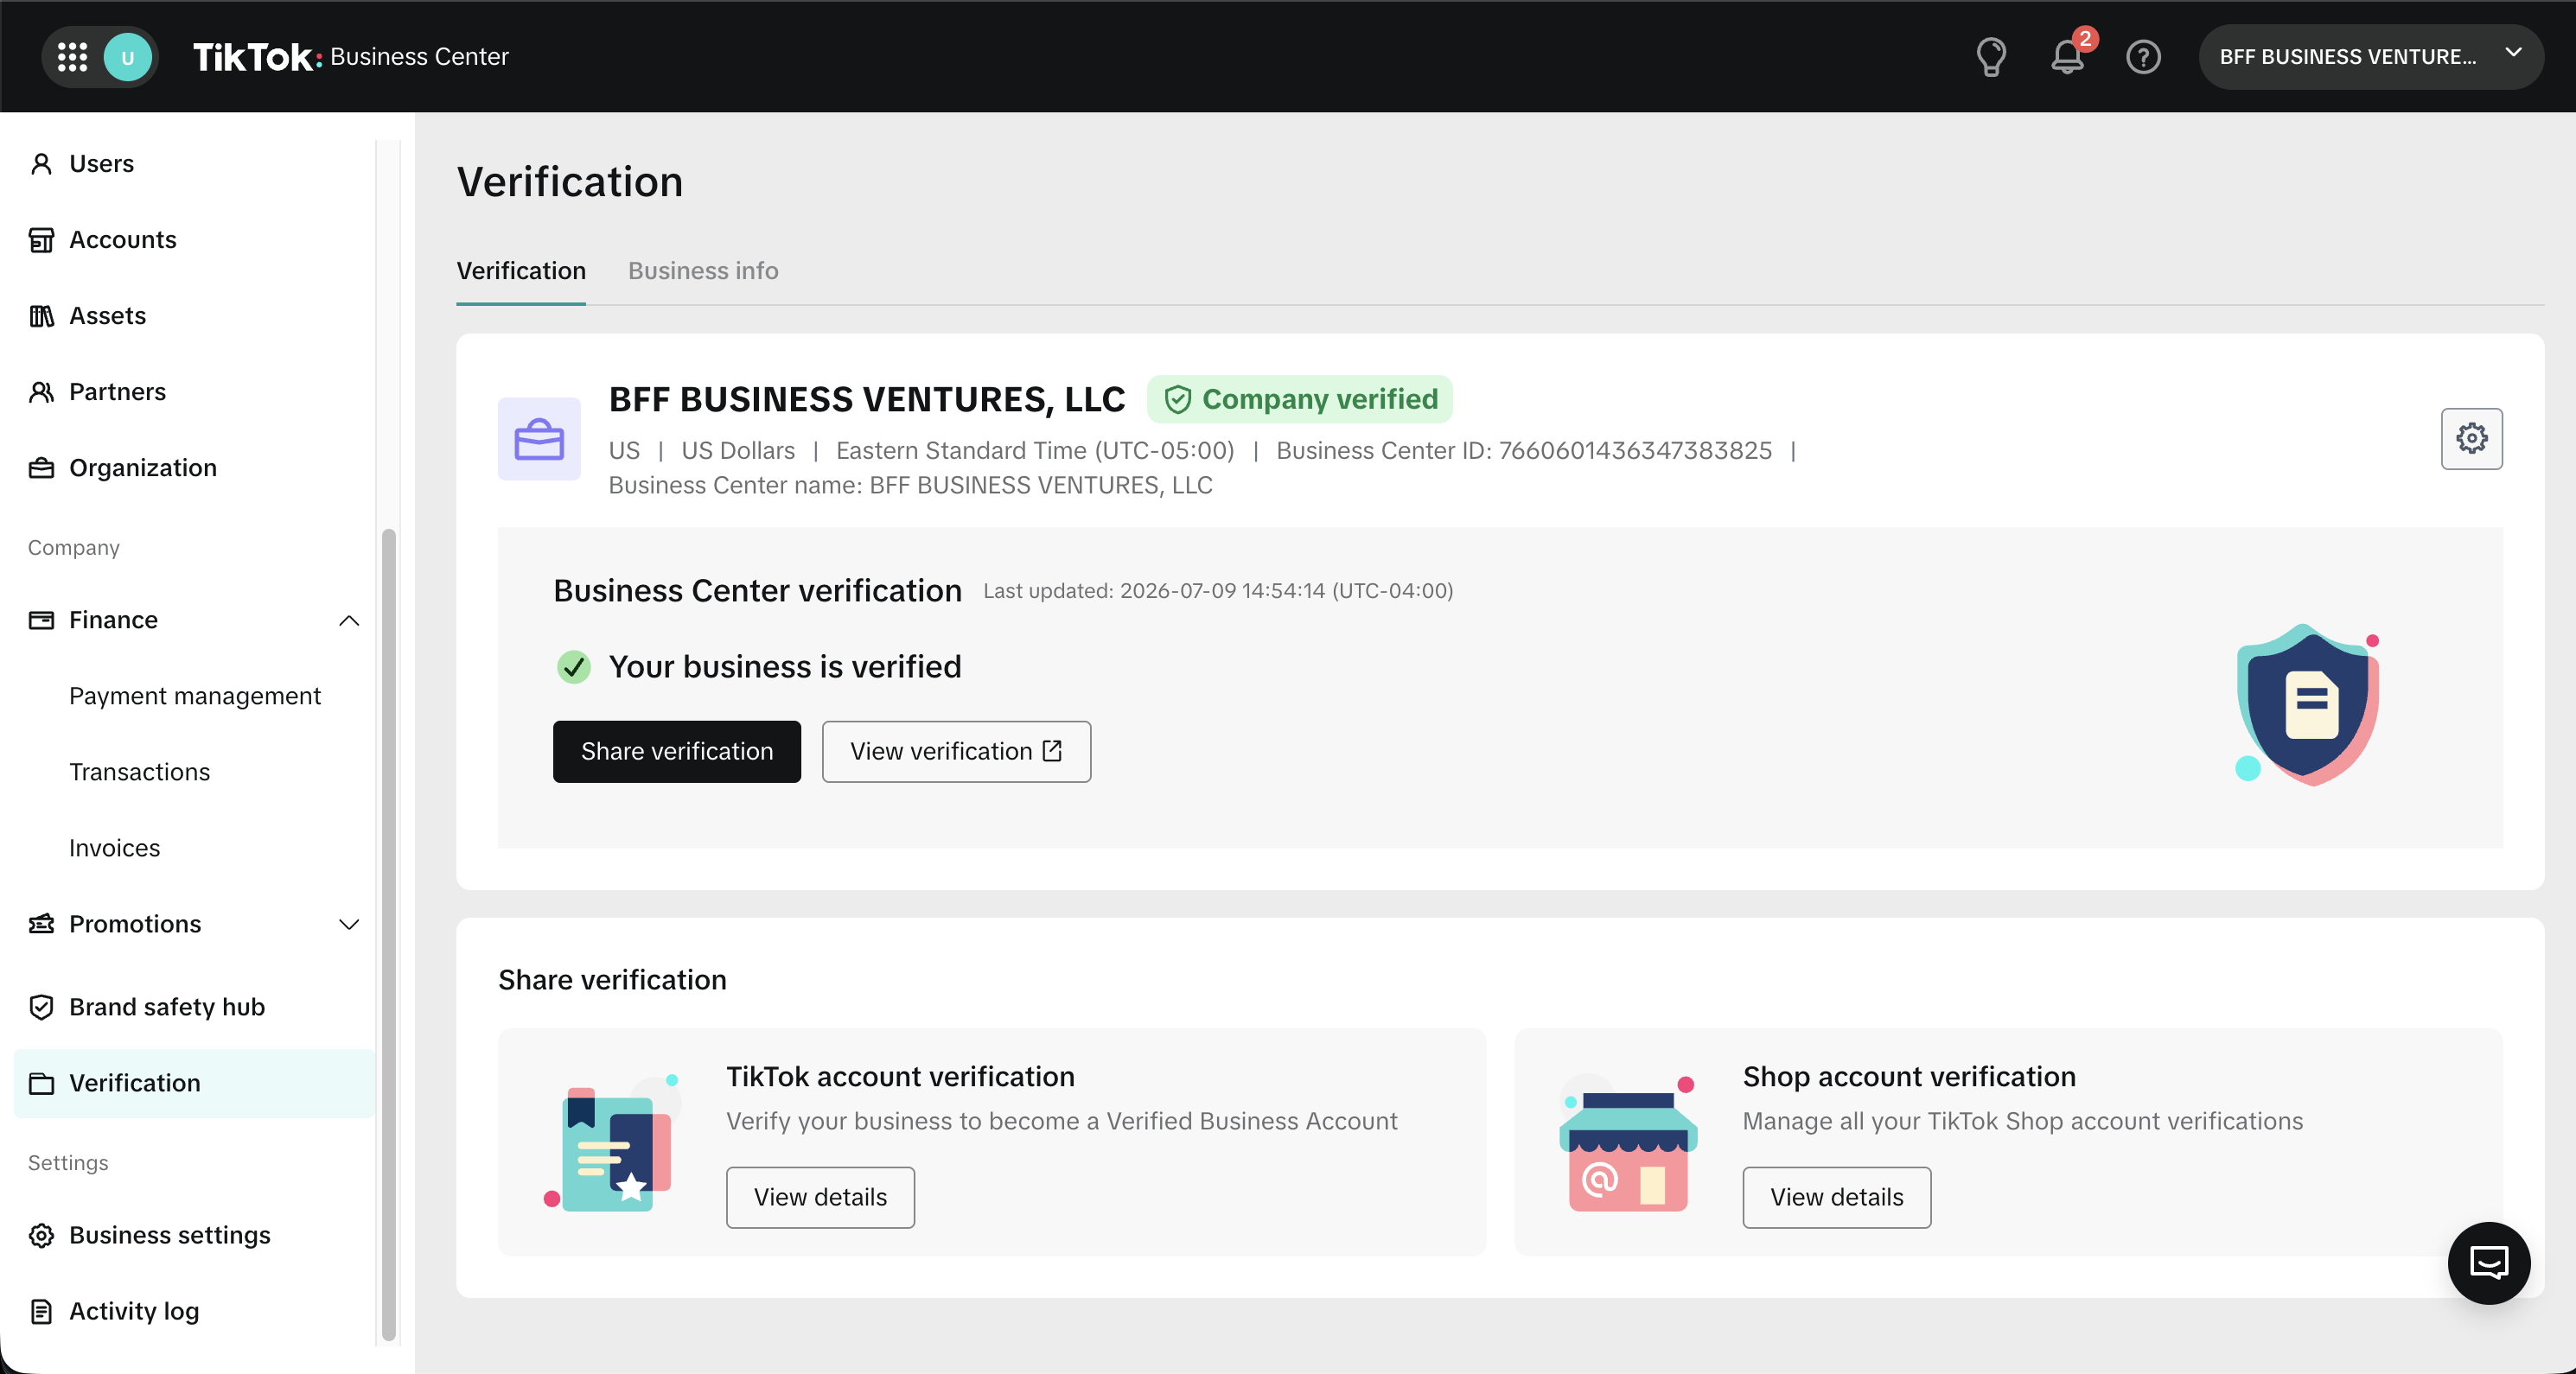The width and height of the screenshot is (2576, 1374).
Task: Click the Share verification black button
Action: [677, 751]
